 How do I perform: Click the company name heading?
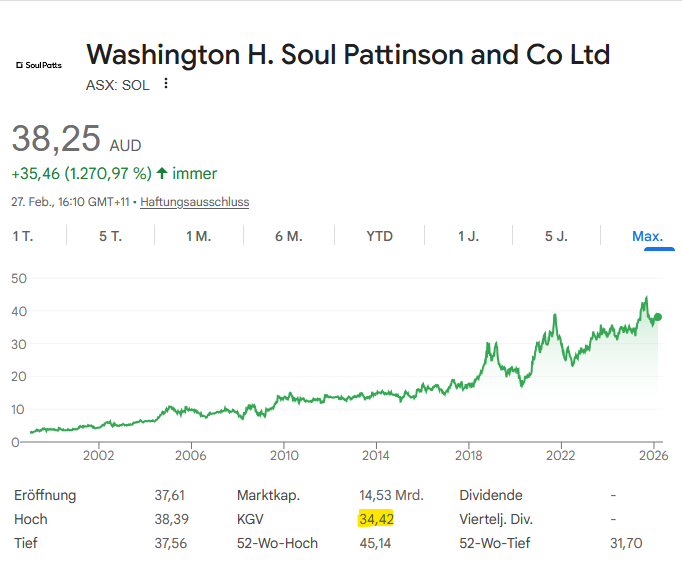348,54
